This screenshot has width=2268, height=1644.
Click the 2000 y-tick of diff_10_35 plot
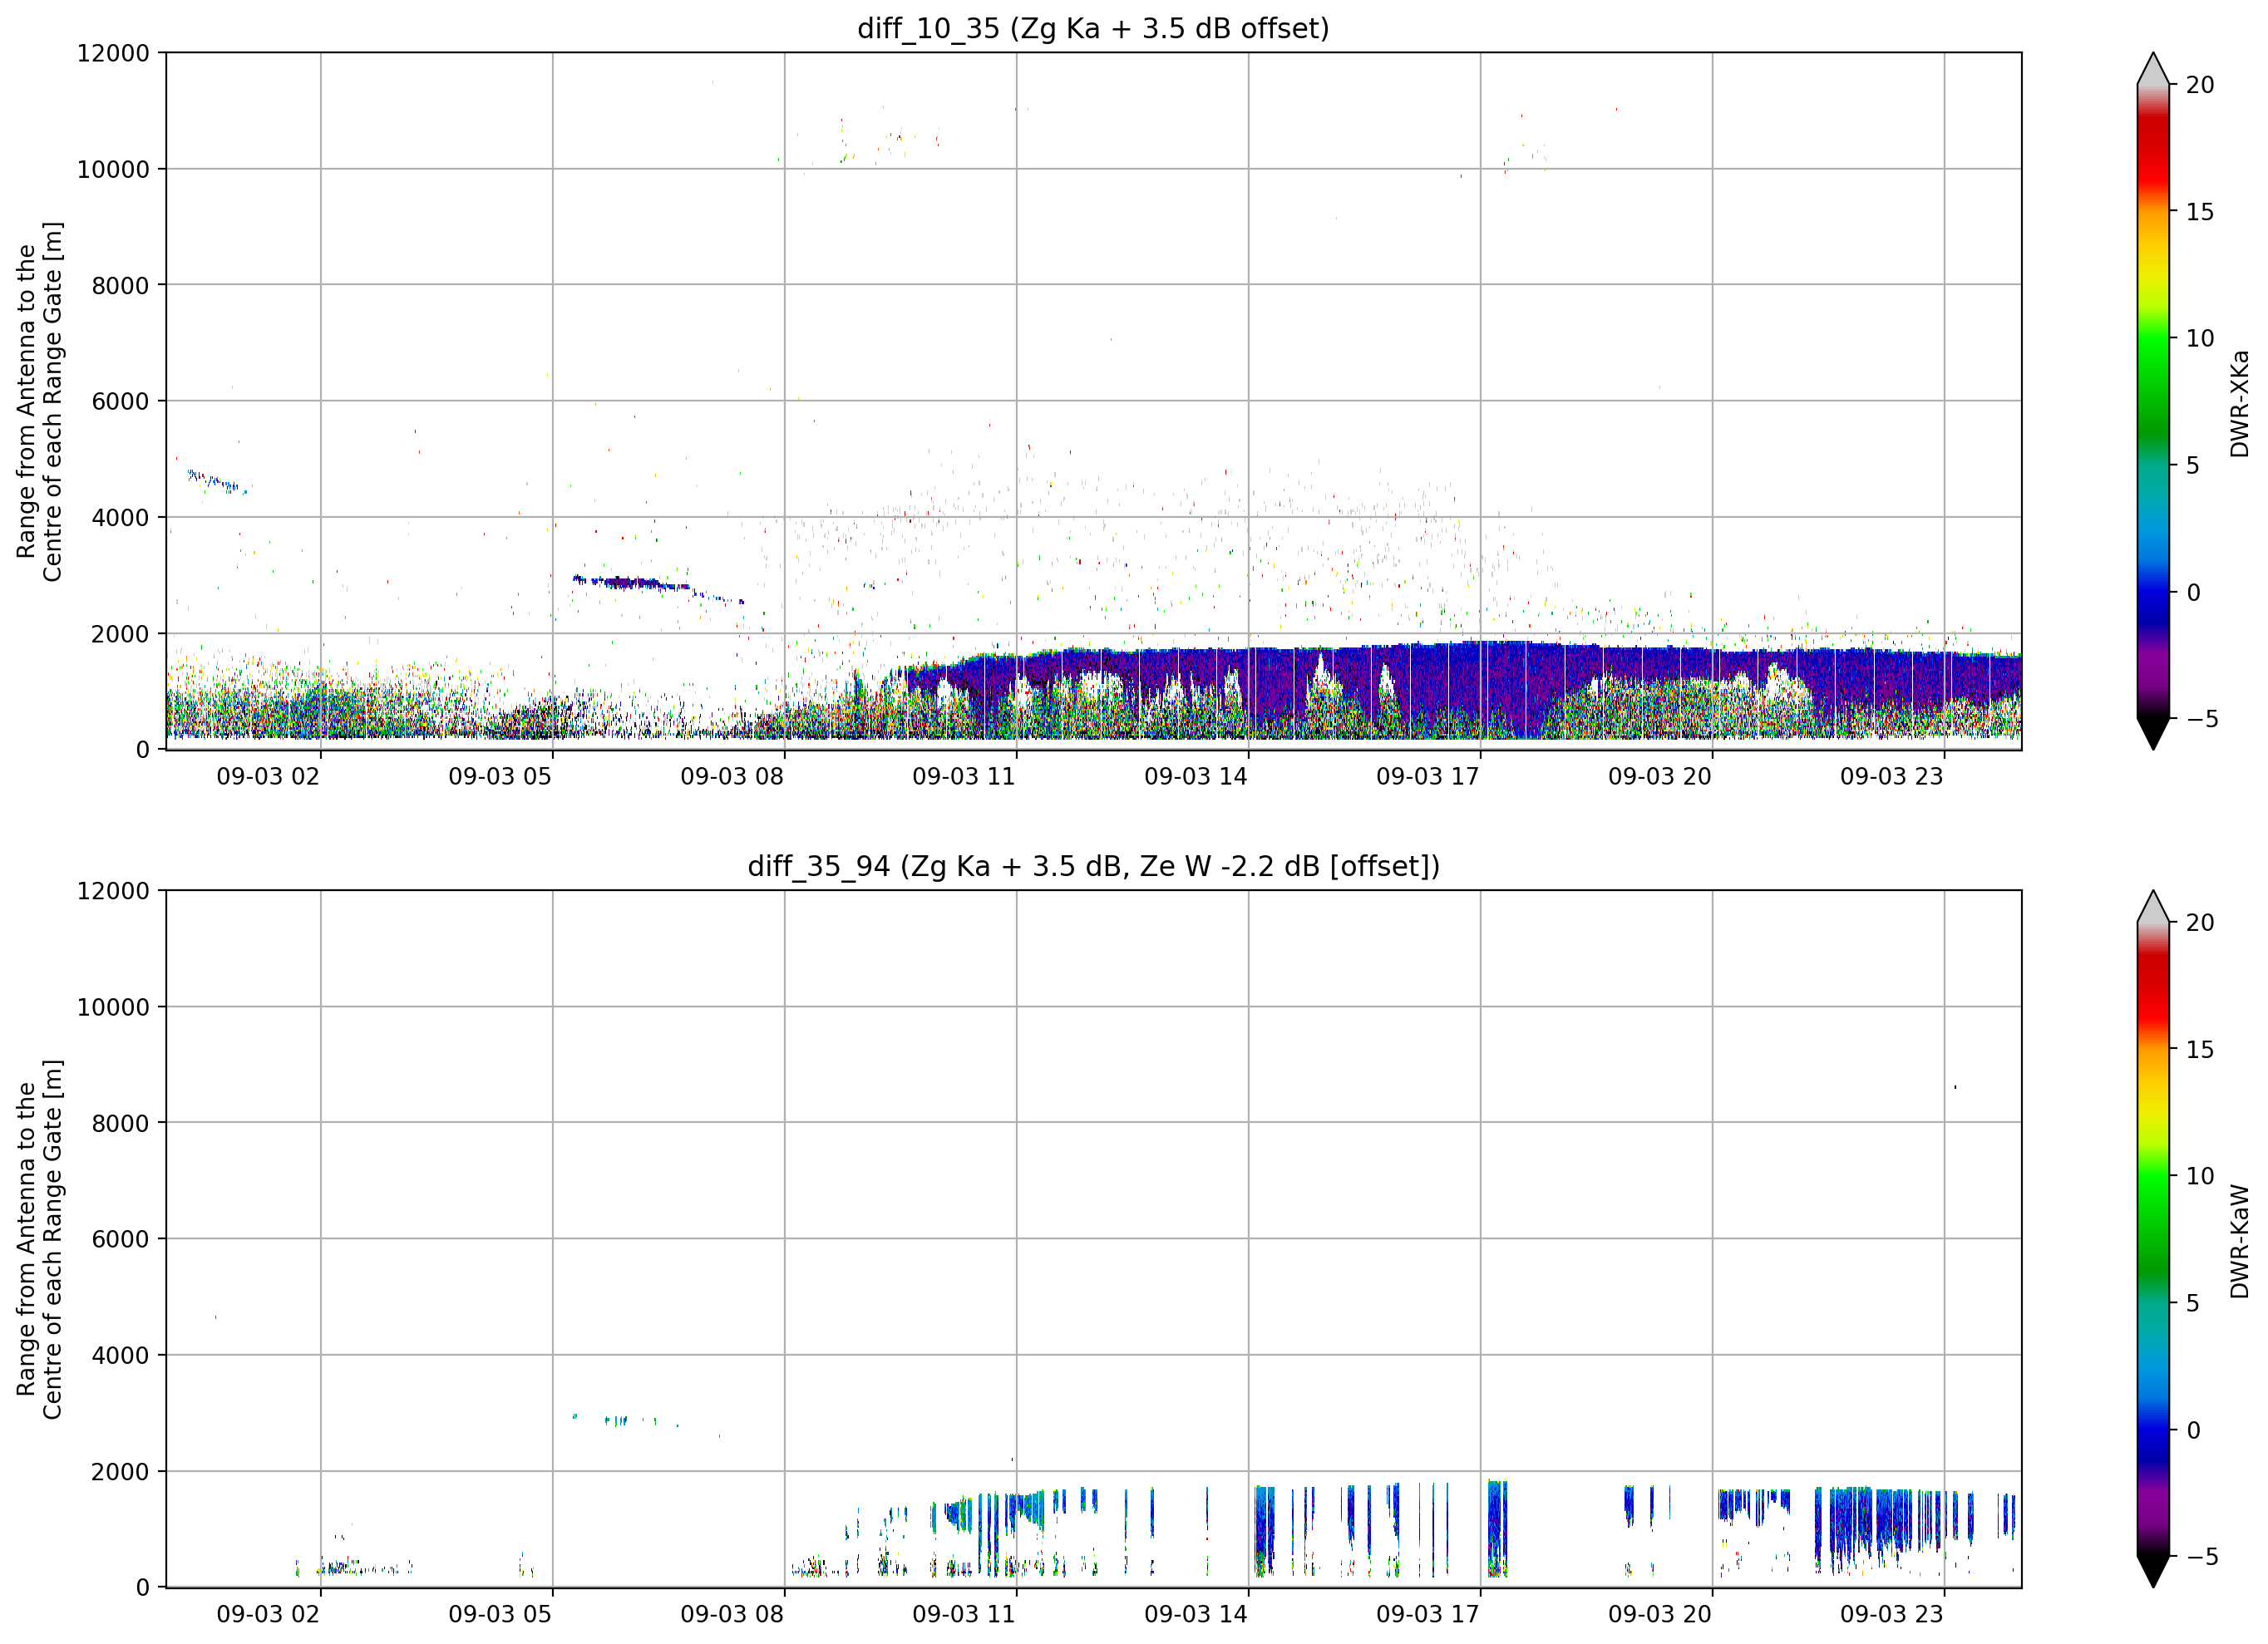click(120, 634)
